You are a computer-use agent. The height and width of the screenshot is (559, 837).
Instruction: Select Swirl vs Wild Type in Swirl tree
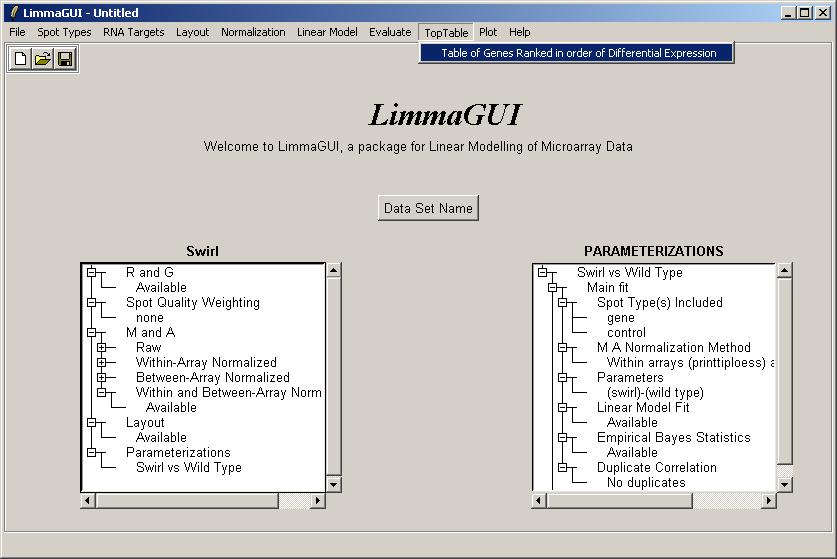coord(188,467)
